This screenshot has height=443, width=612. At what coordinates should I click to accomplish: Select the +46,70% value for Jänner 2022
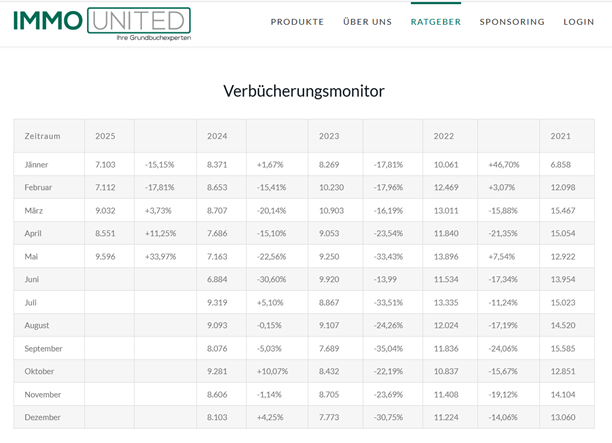[x=506, y=163]
